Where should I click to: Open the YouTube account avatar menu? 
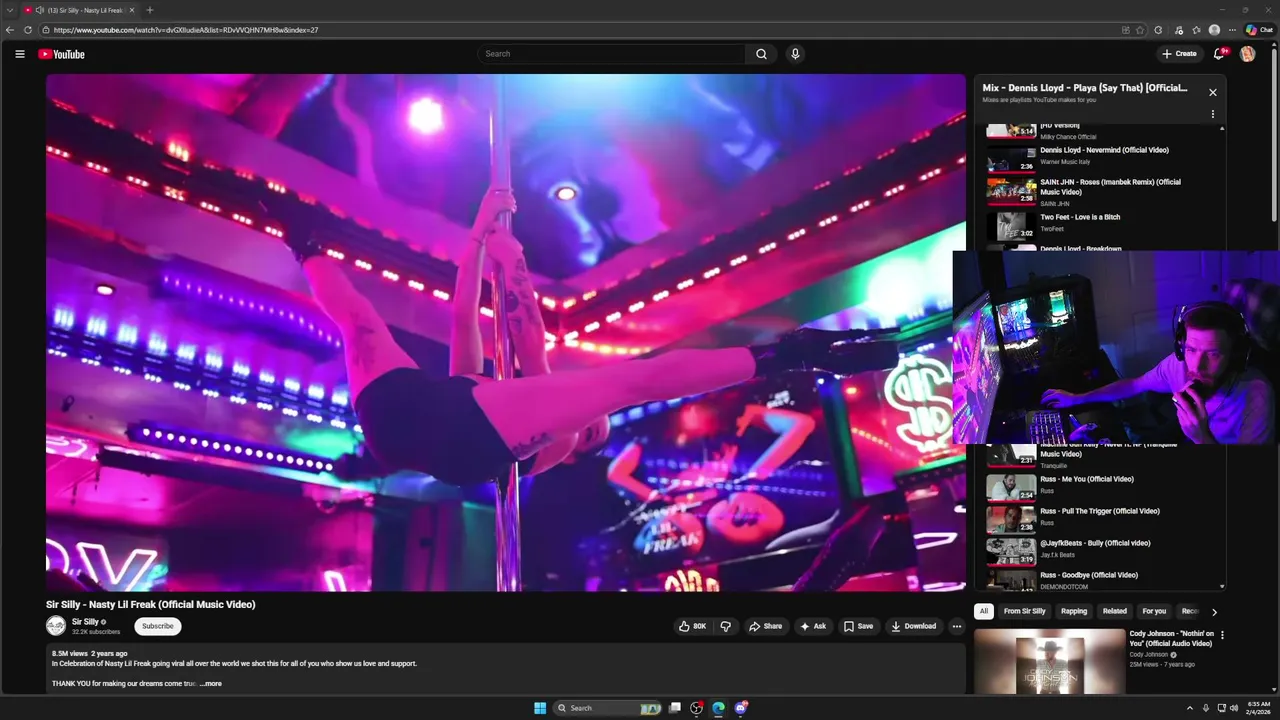pos(1247,54)
